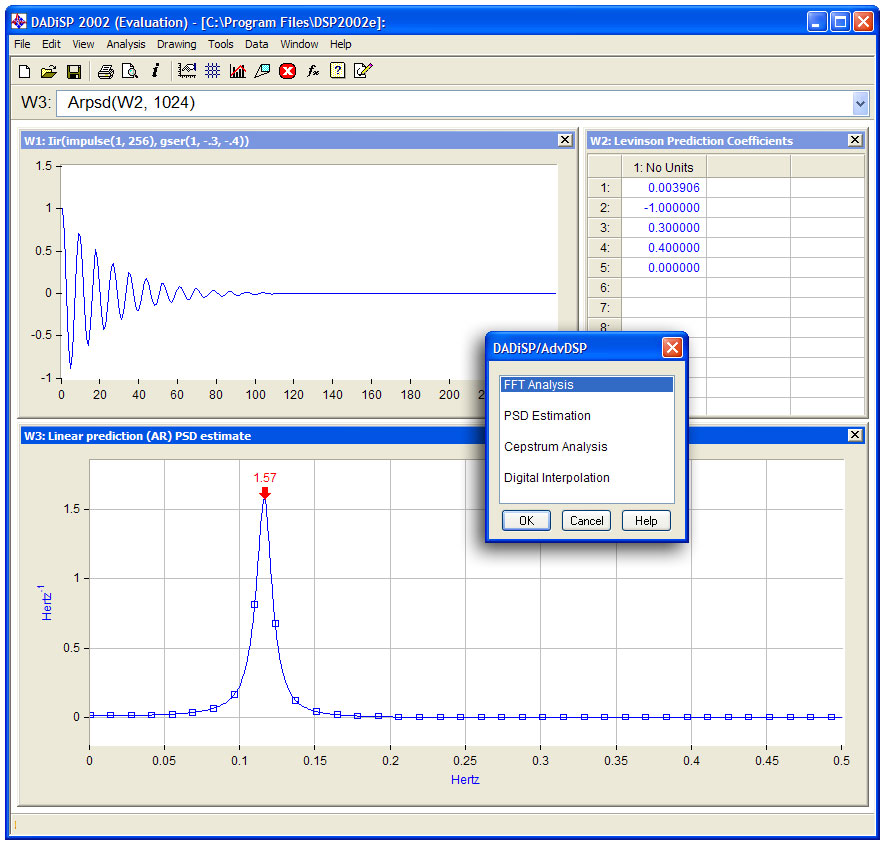Select the -1.000000 cell in W2

pyautogui.click(x=664, y=208)
